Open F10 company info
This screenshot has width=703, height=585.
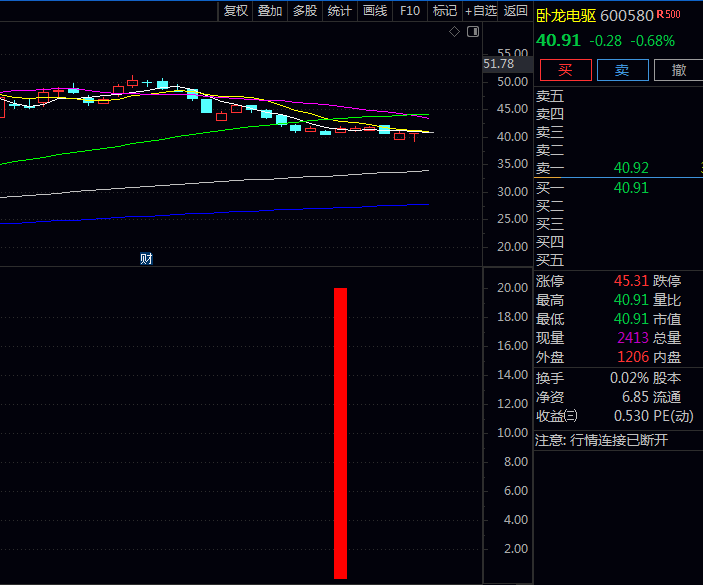(x=410, y=11)
